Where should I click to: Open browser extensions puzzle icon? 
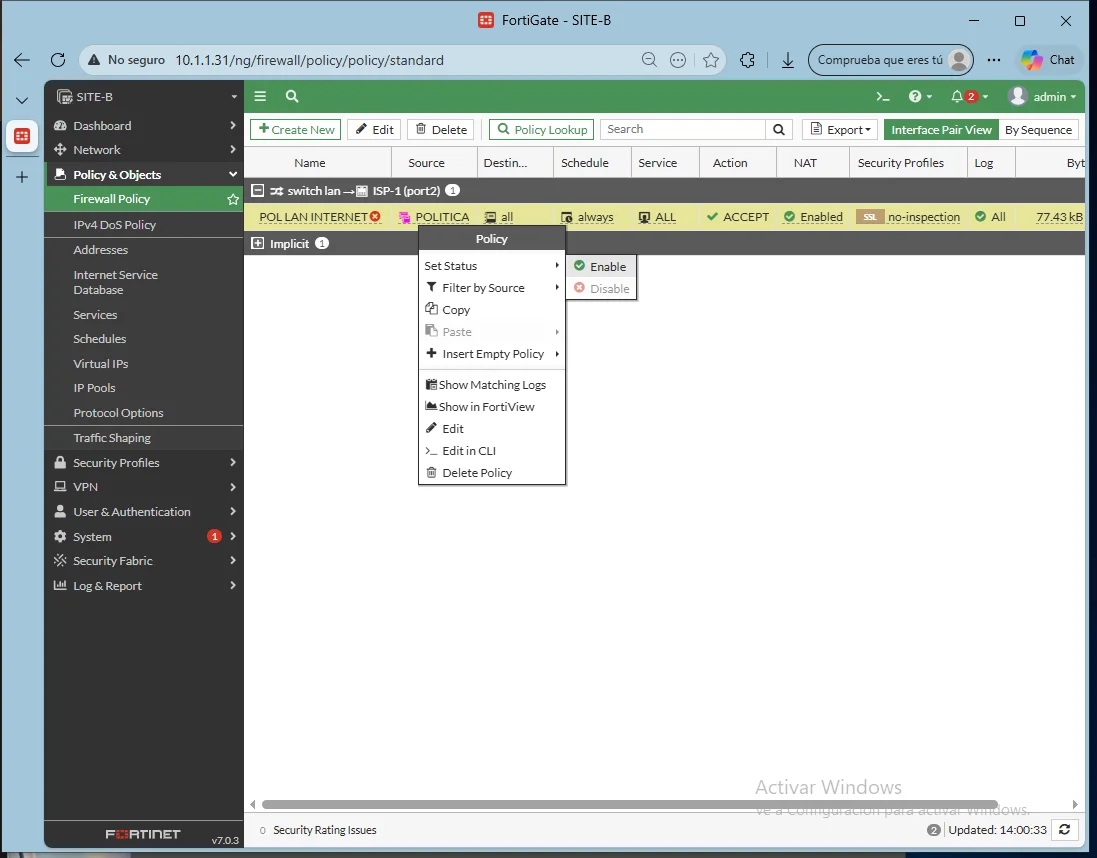pos(747,60)
